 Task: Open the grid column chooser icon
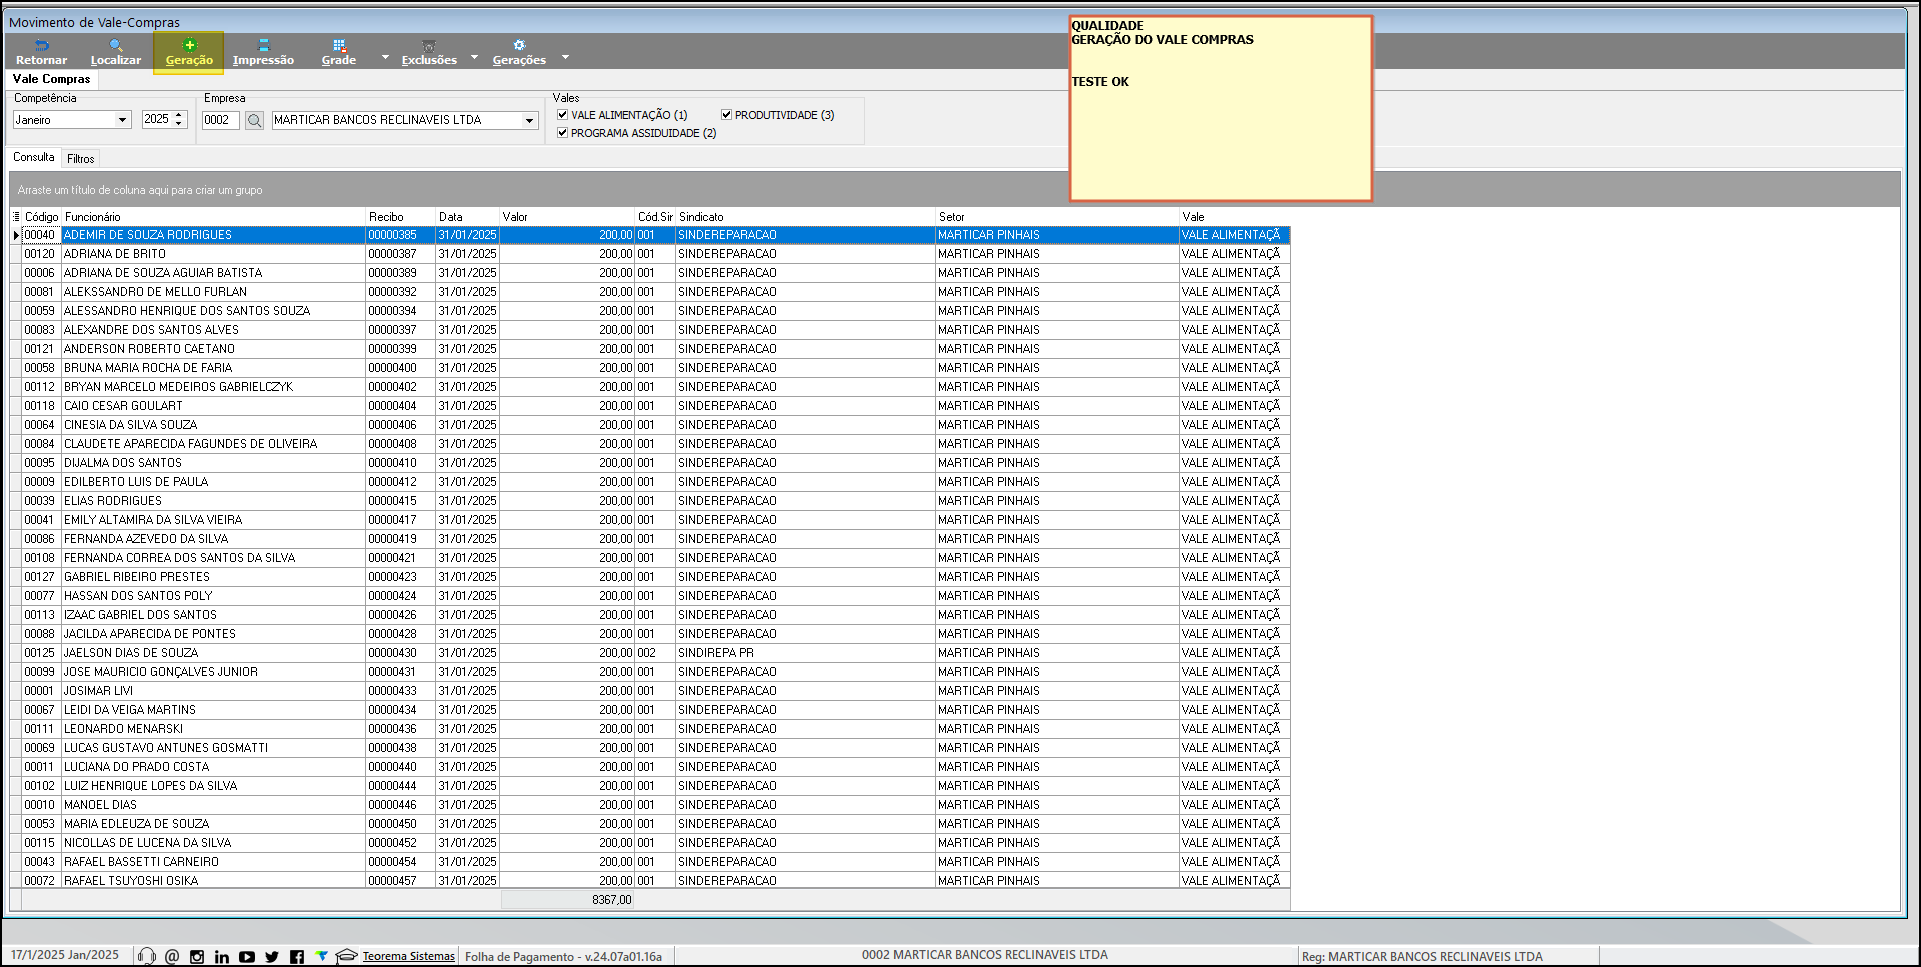click(16, 216)
